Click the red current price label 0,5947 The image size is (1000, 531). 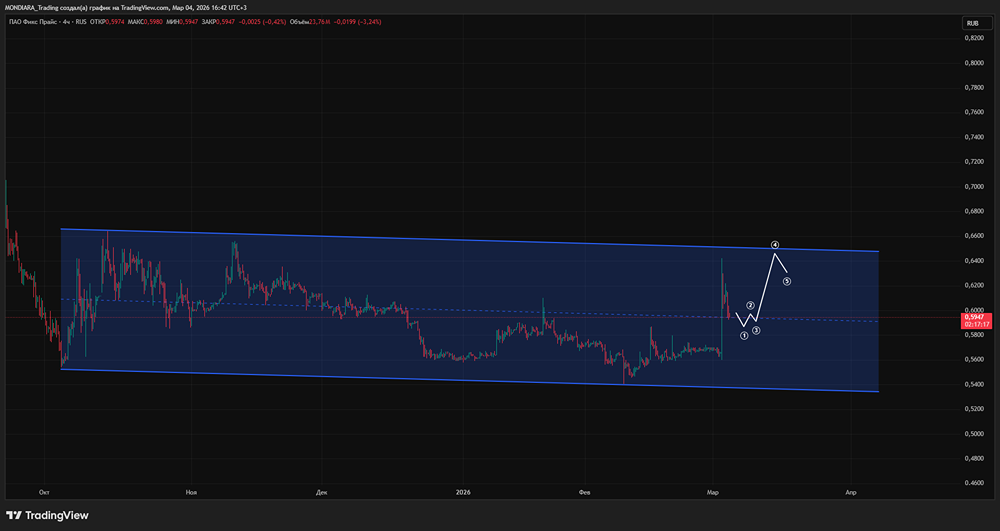pos(973,317)
